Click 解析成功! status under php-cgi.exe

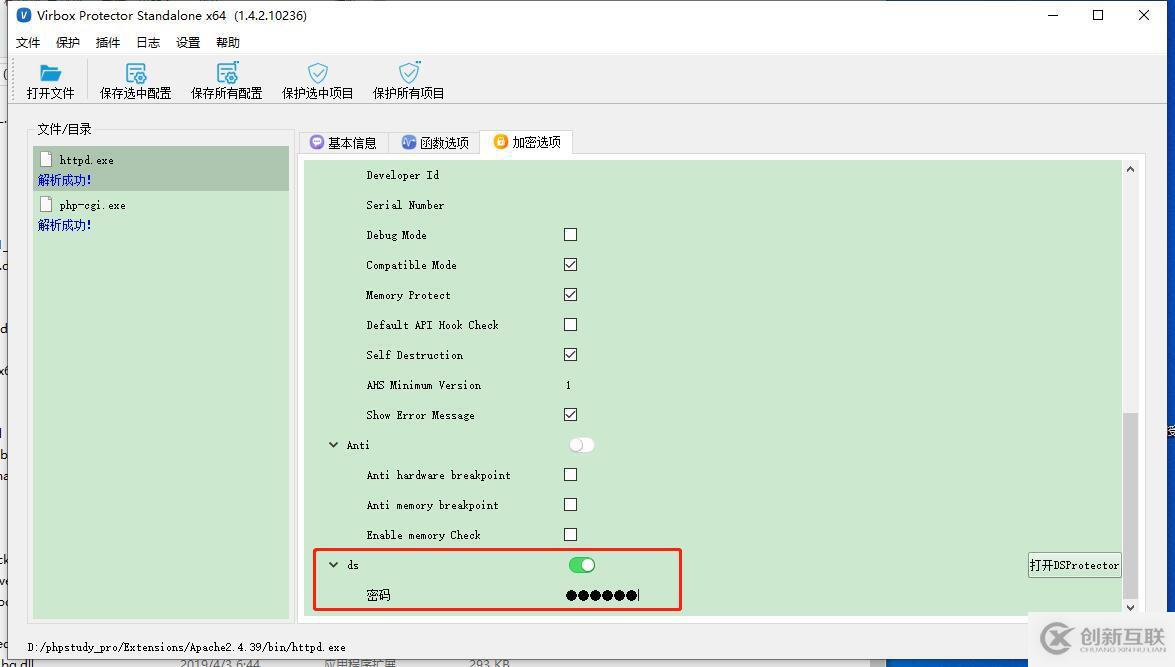(x=64, y=225)
